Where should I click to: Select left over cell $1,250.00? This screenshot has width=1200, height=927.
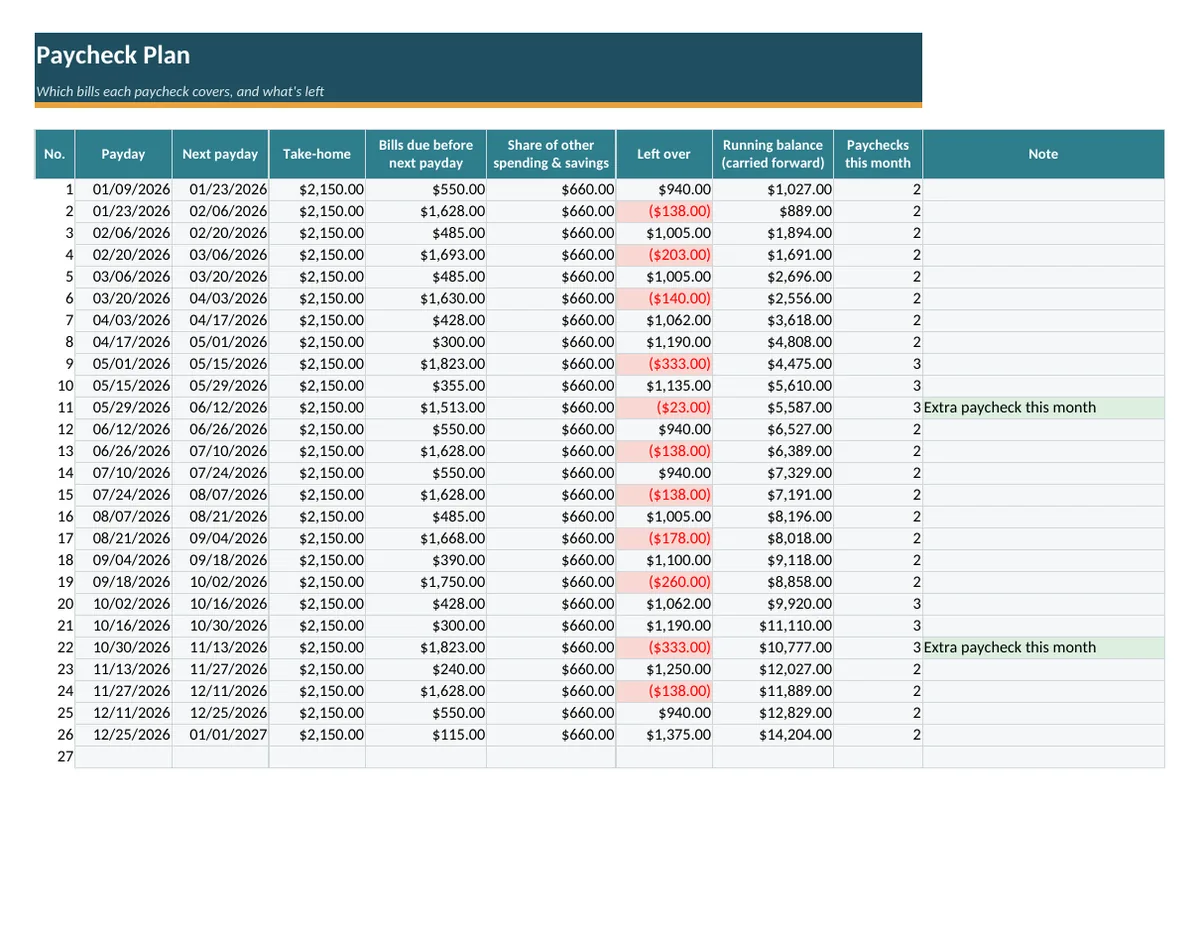pyautogui.click(x=664, y=669)
